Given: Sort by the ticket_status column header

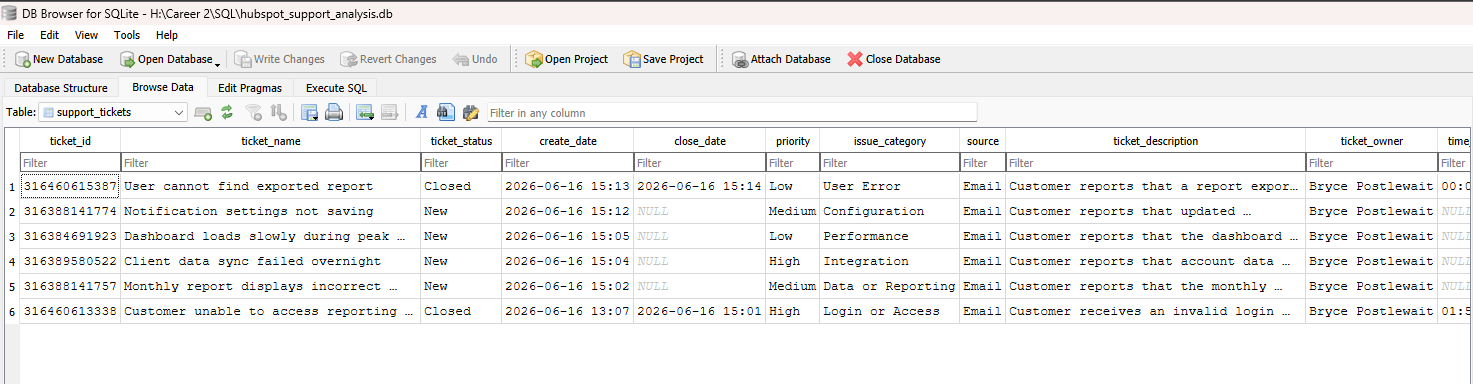Looking at the screenshot, I should pos(461,141).
